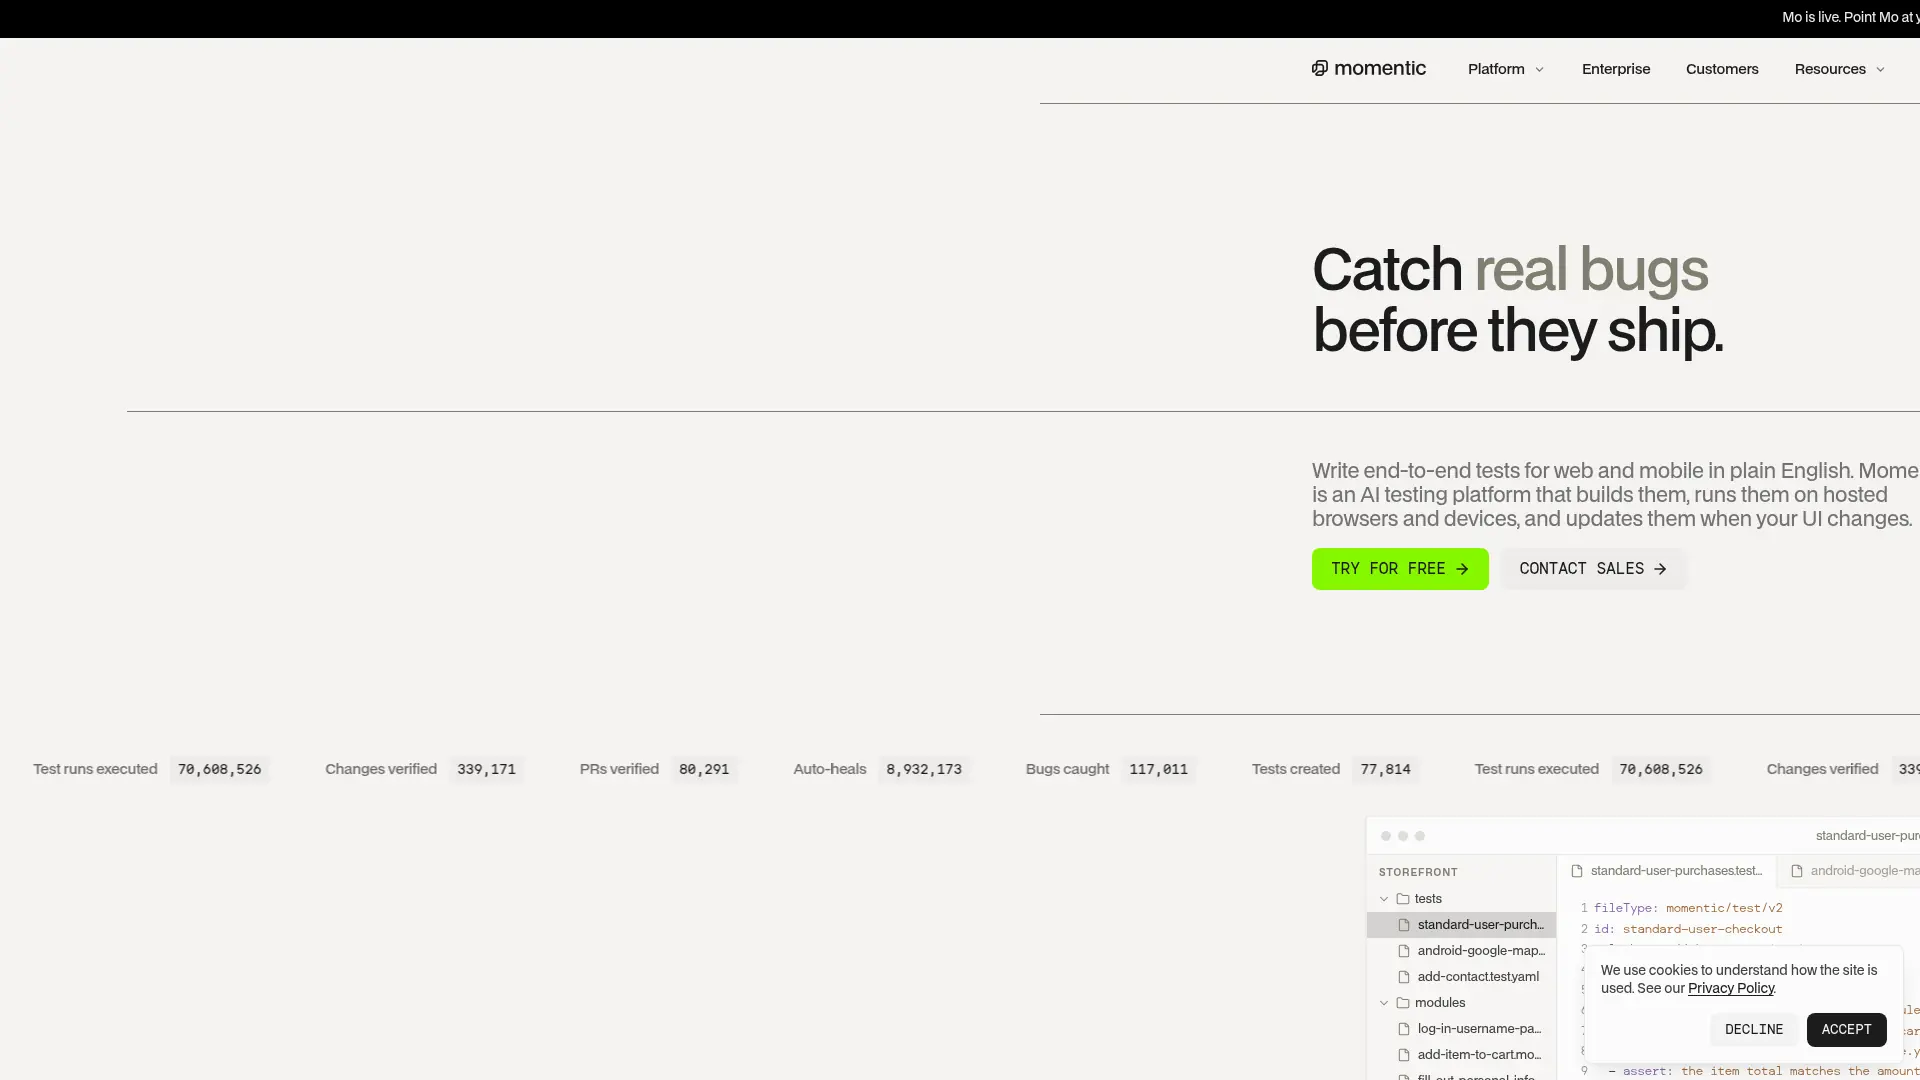Open the Privacy Policy link
The height and width of the screenshot is (1080, 1920).
click(x=1730, y=988)
